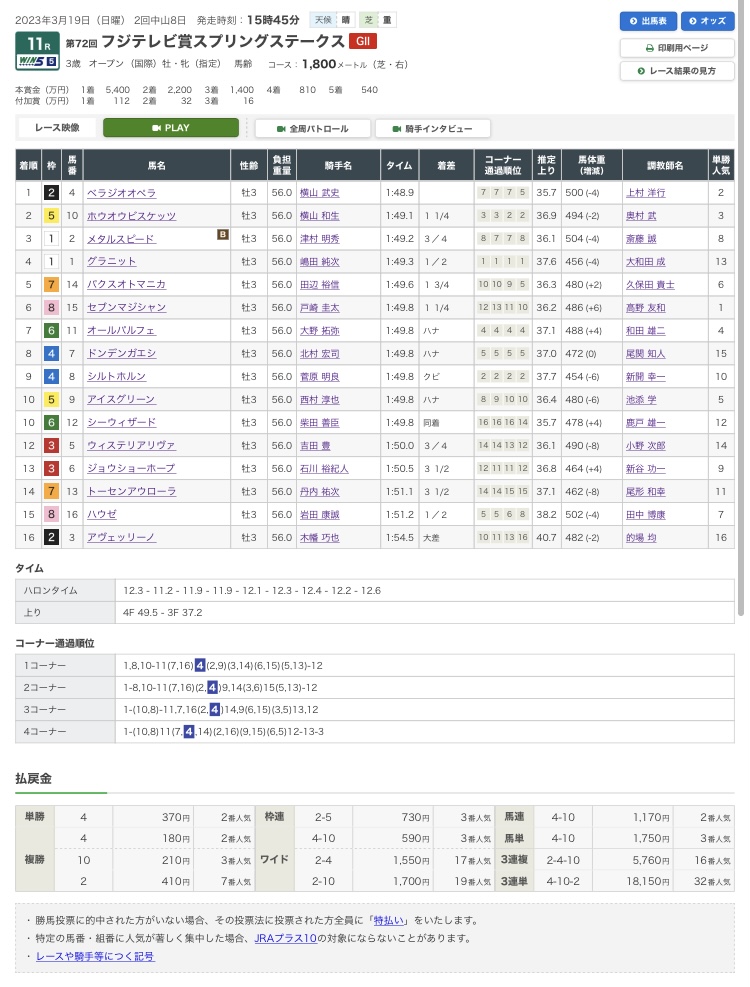Image resolution: width=750 pixels, height=987 pixels.
Task: Open trainer 奥村 武 link
Action: point(641,216)
